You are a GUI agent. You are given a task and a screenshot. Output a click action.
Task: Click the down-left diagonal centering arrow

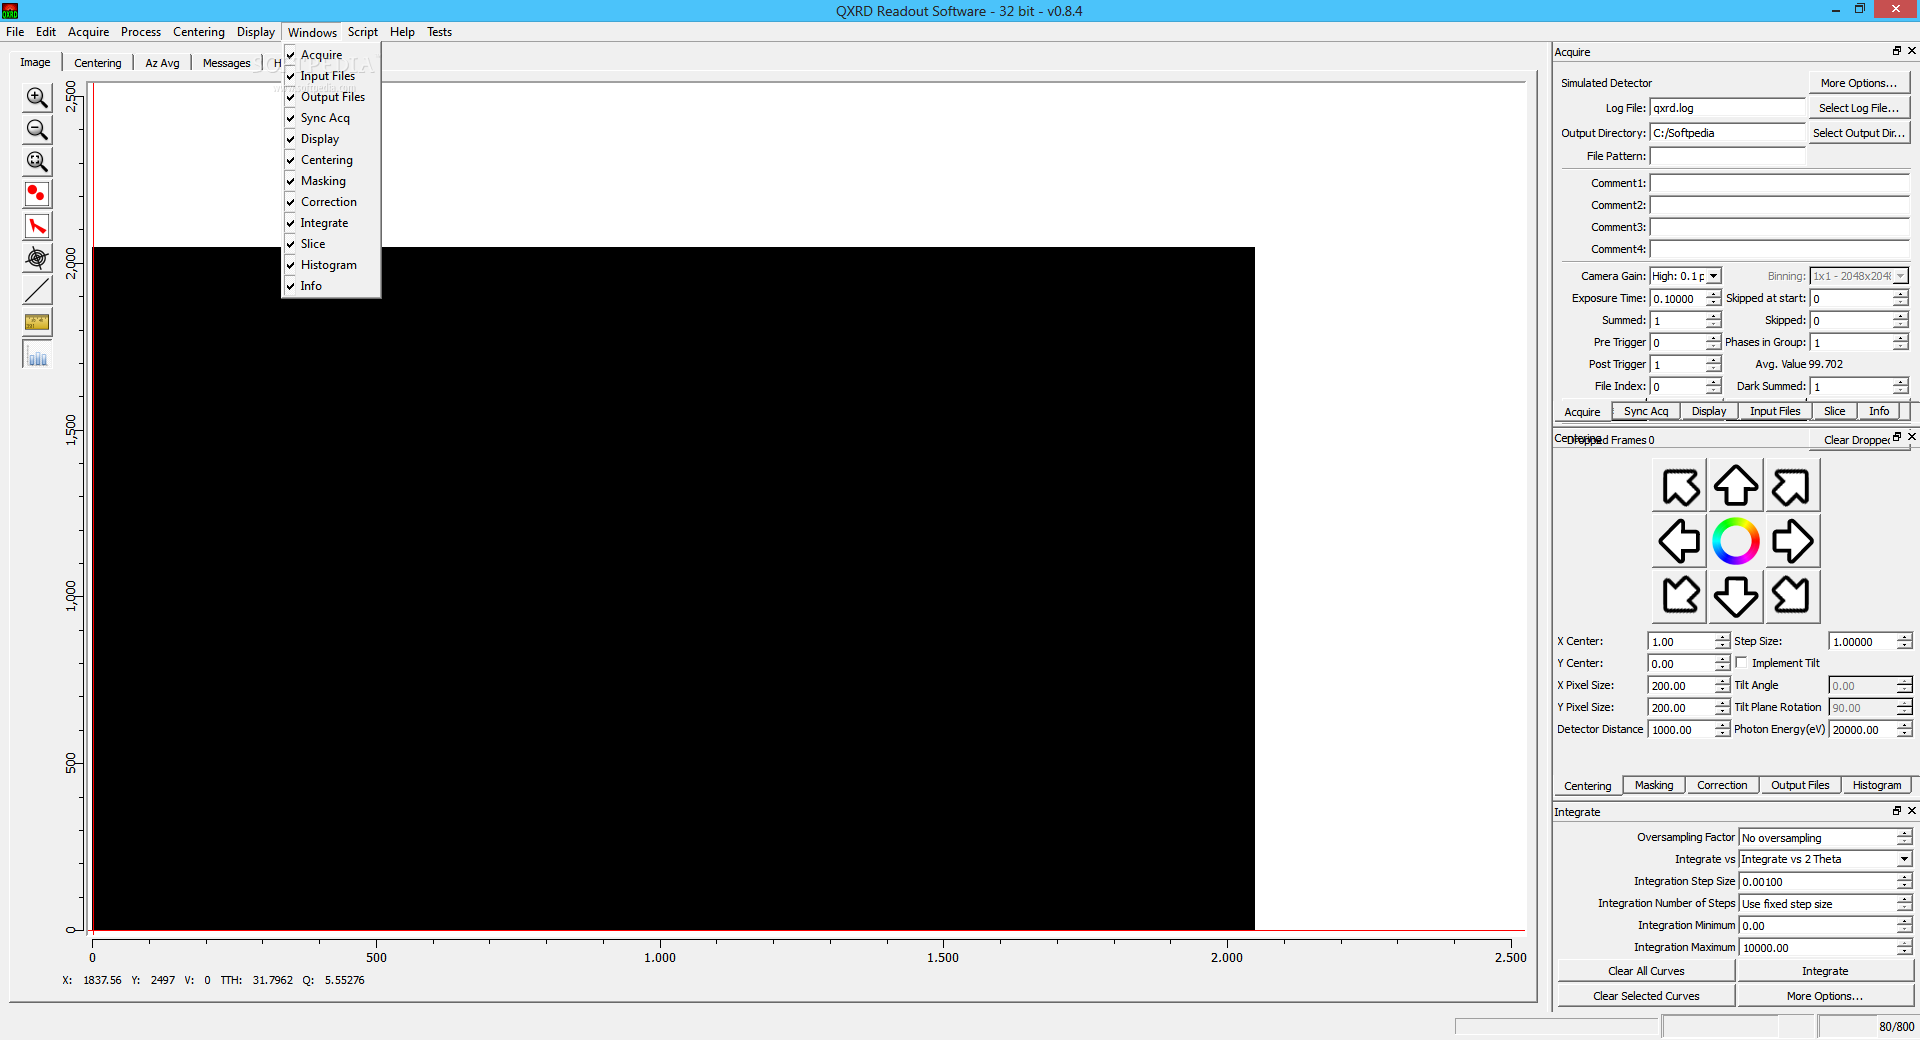[1680, 596]
